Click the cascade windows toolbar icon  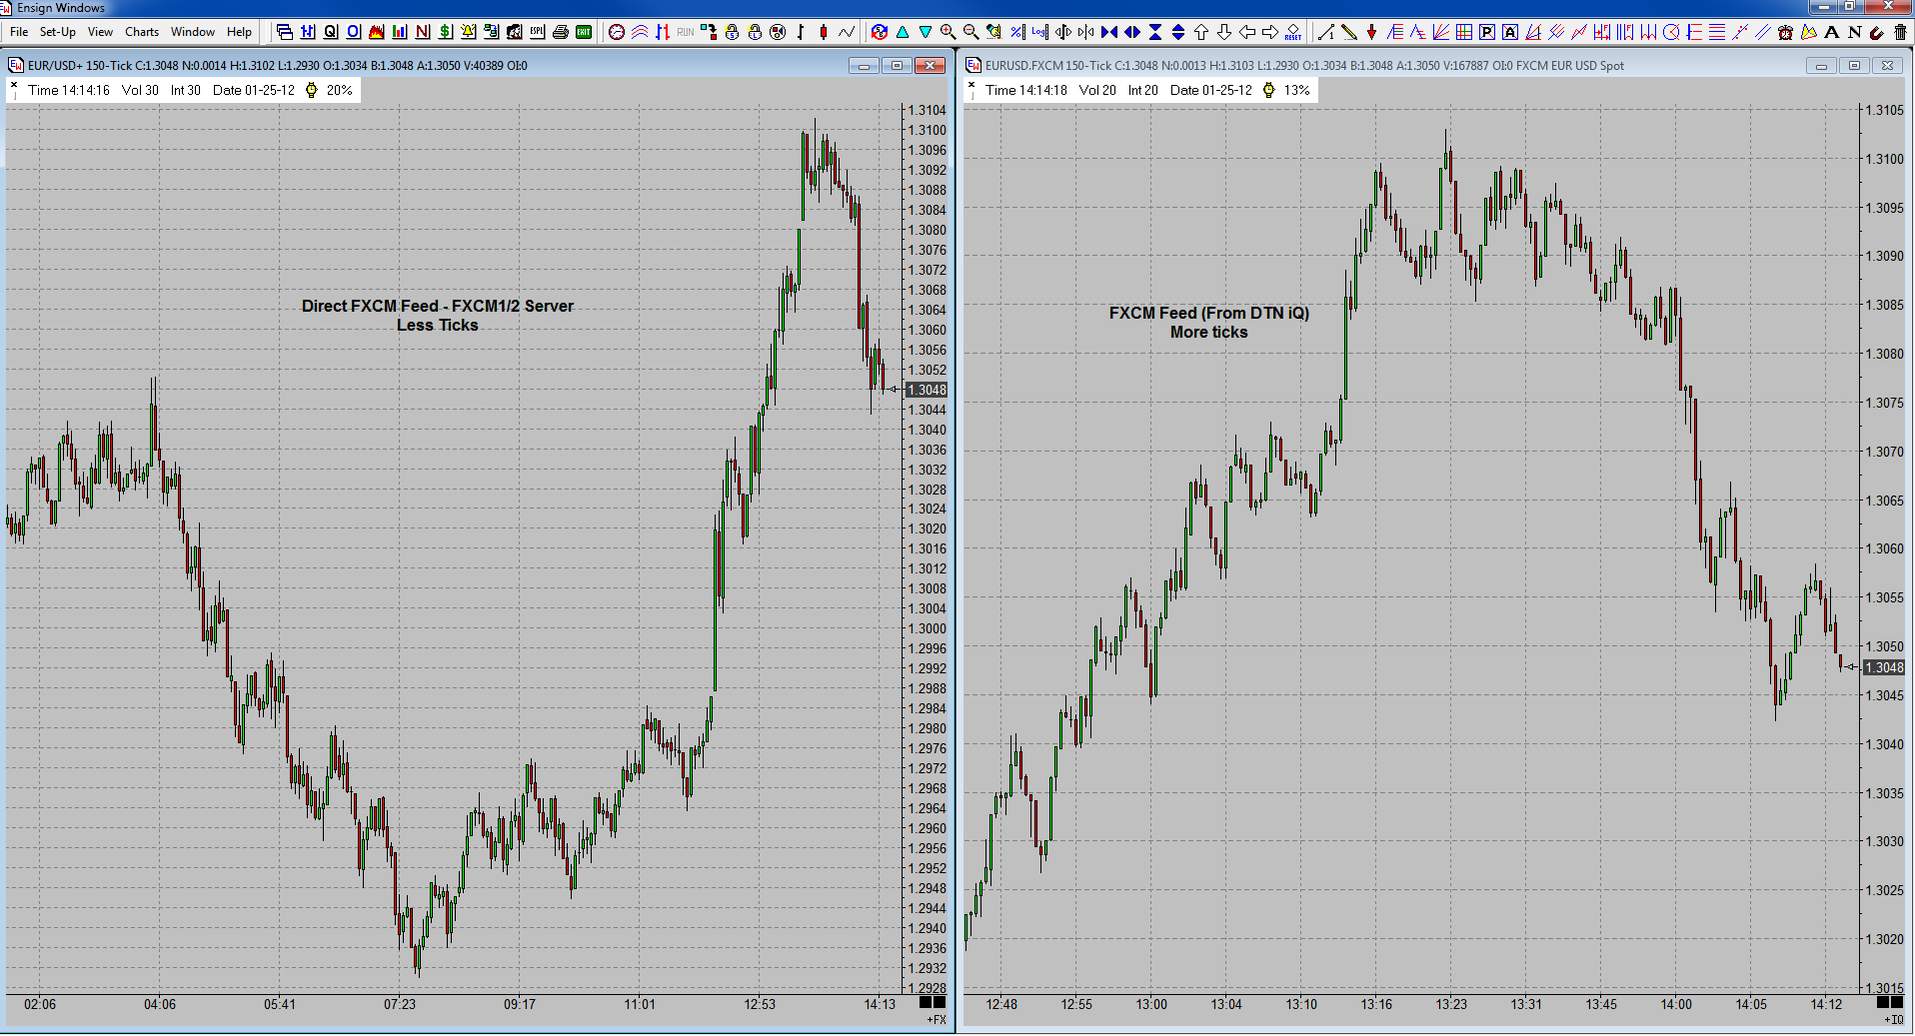(x=284, y=32)
